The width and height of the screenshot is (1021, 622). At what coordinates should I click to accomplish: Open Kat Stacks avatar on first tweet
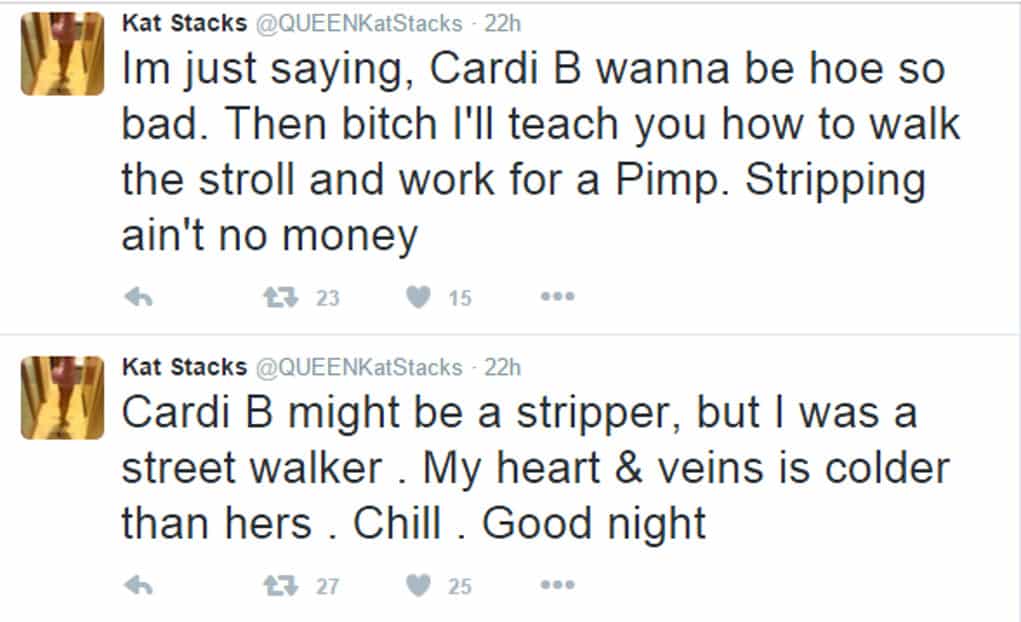point(62,53)
